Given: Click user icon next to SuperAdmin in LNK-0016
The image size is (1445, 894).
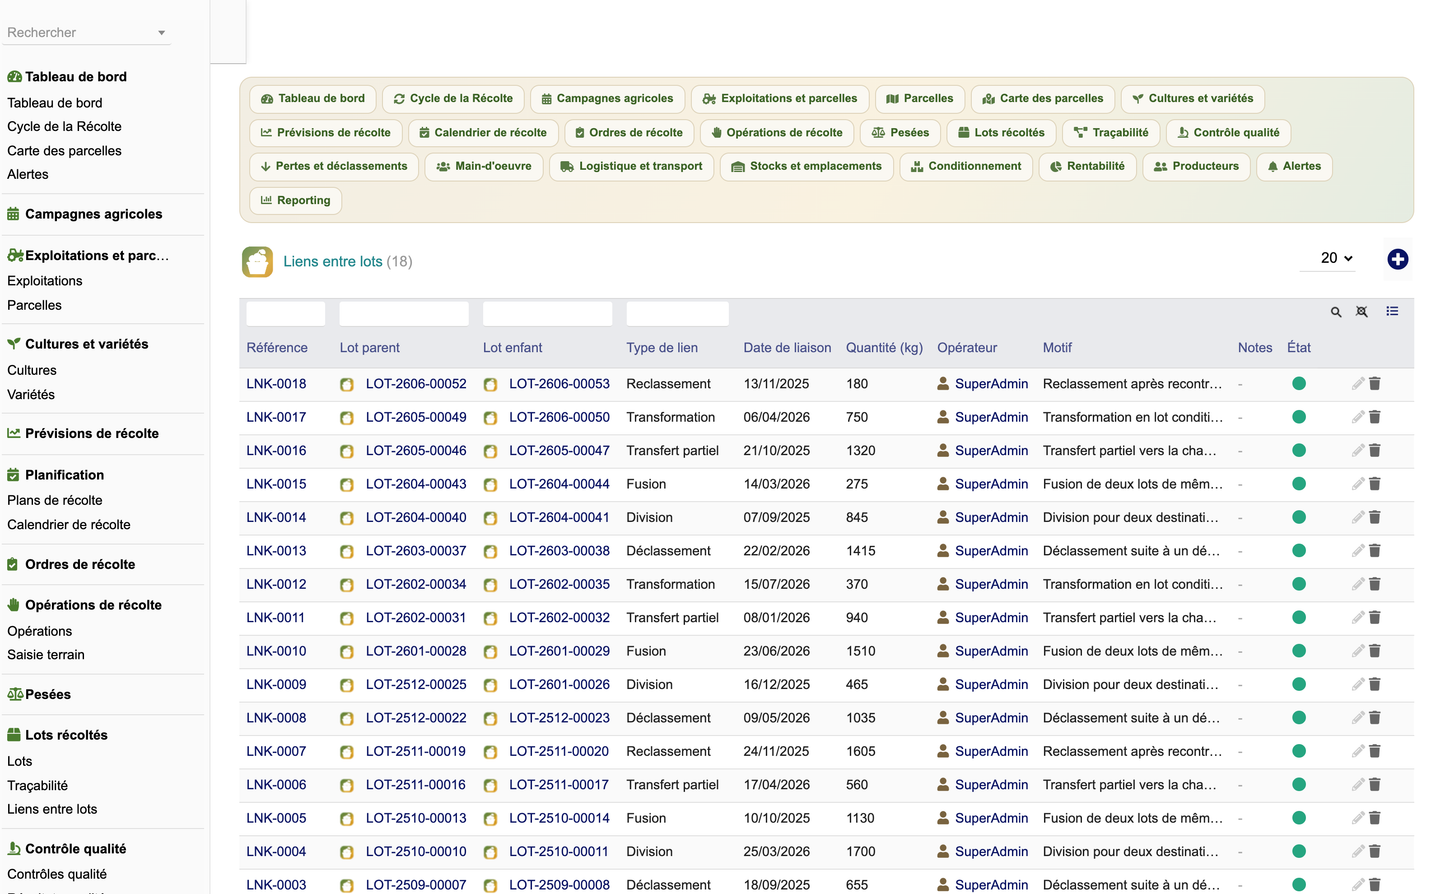Looking at the screenshot, I should [x=943, y=450].
